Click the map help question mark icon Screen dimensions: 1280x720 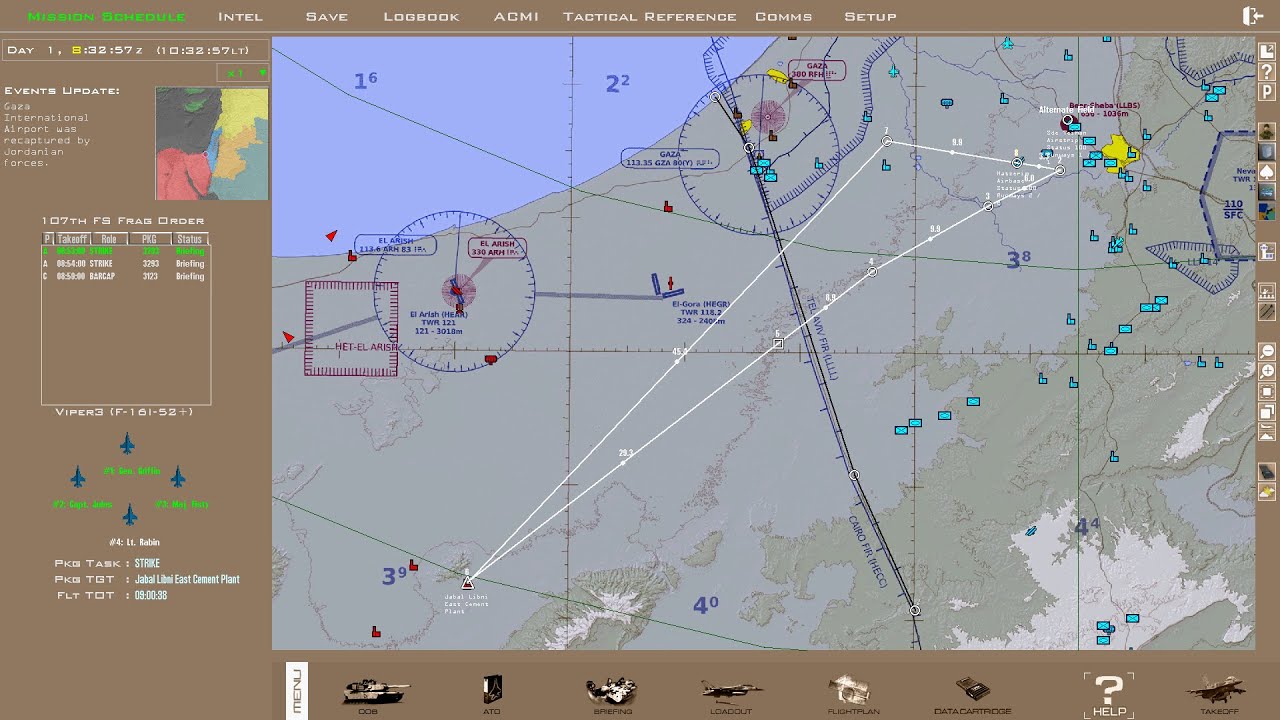point(1267,71)
